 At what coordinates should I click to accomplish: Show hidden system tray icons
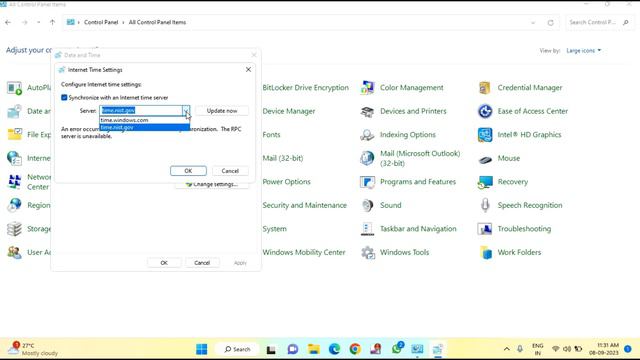tap(507, 349)
